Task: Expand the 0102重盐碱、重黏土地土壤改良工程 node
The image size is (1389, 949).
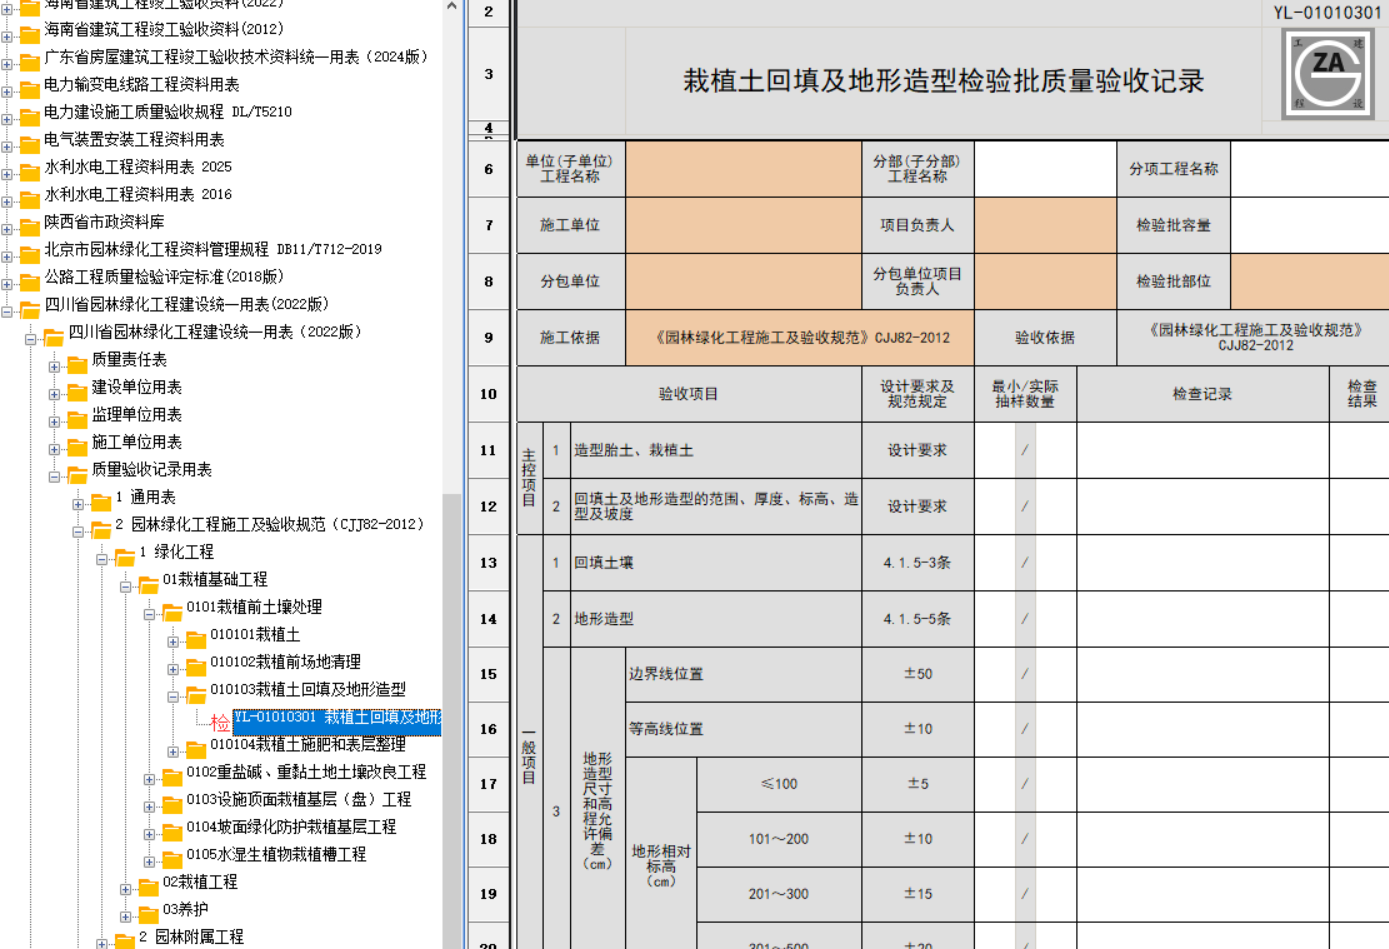Action: (149, 779)
